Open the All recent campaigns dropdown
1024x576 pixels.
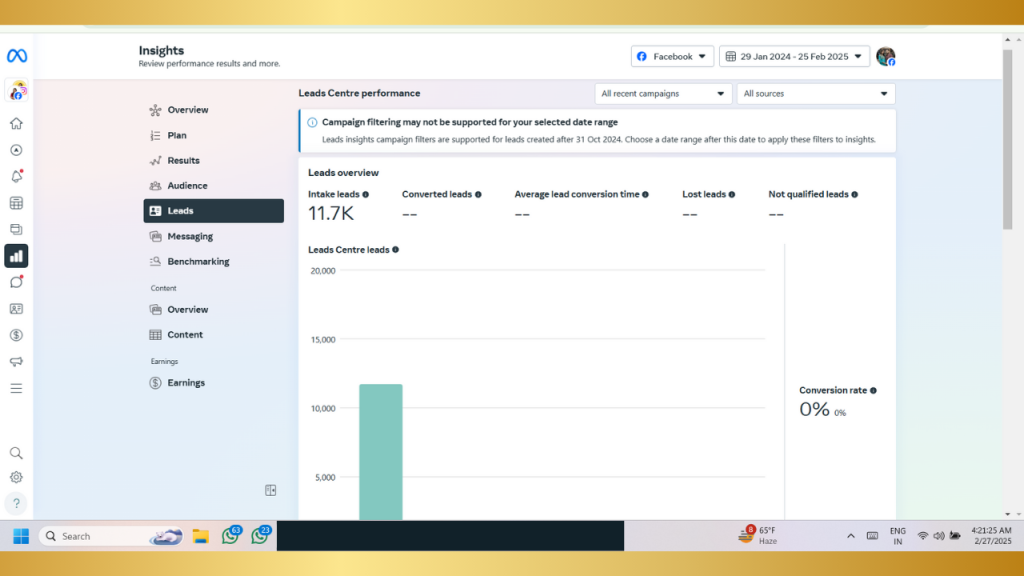(x=663, y=94)
